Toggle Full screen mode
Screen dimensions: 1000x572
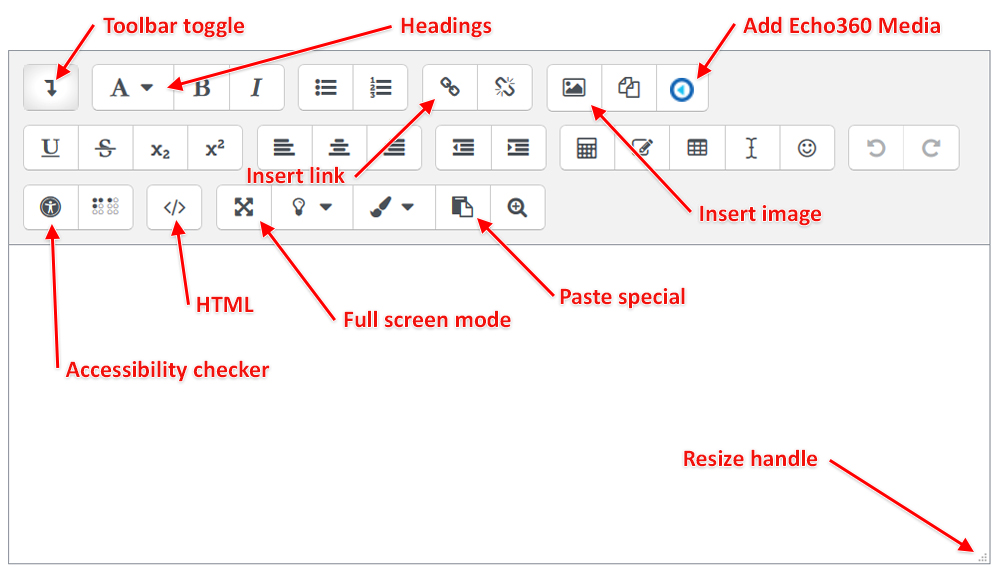pyautogui.click(x=244, y=207)
